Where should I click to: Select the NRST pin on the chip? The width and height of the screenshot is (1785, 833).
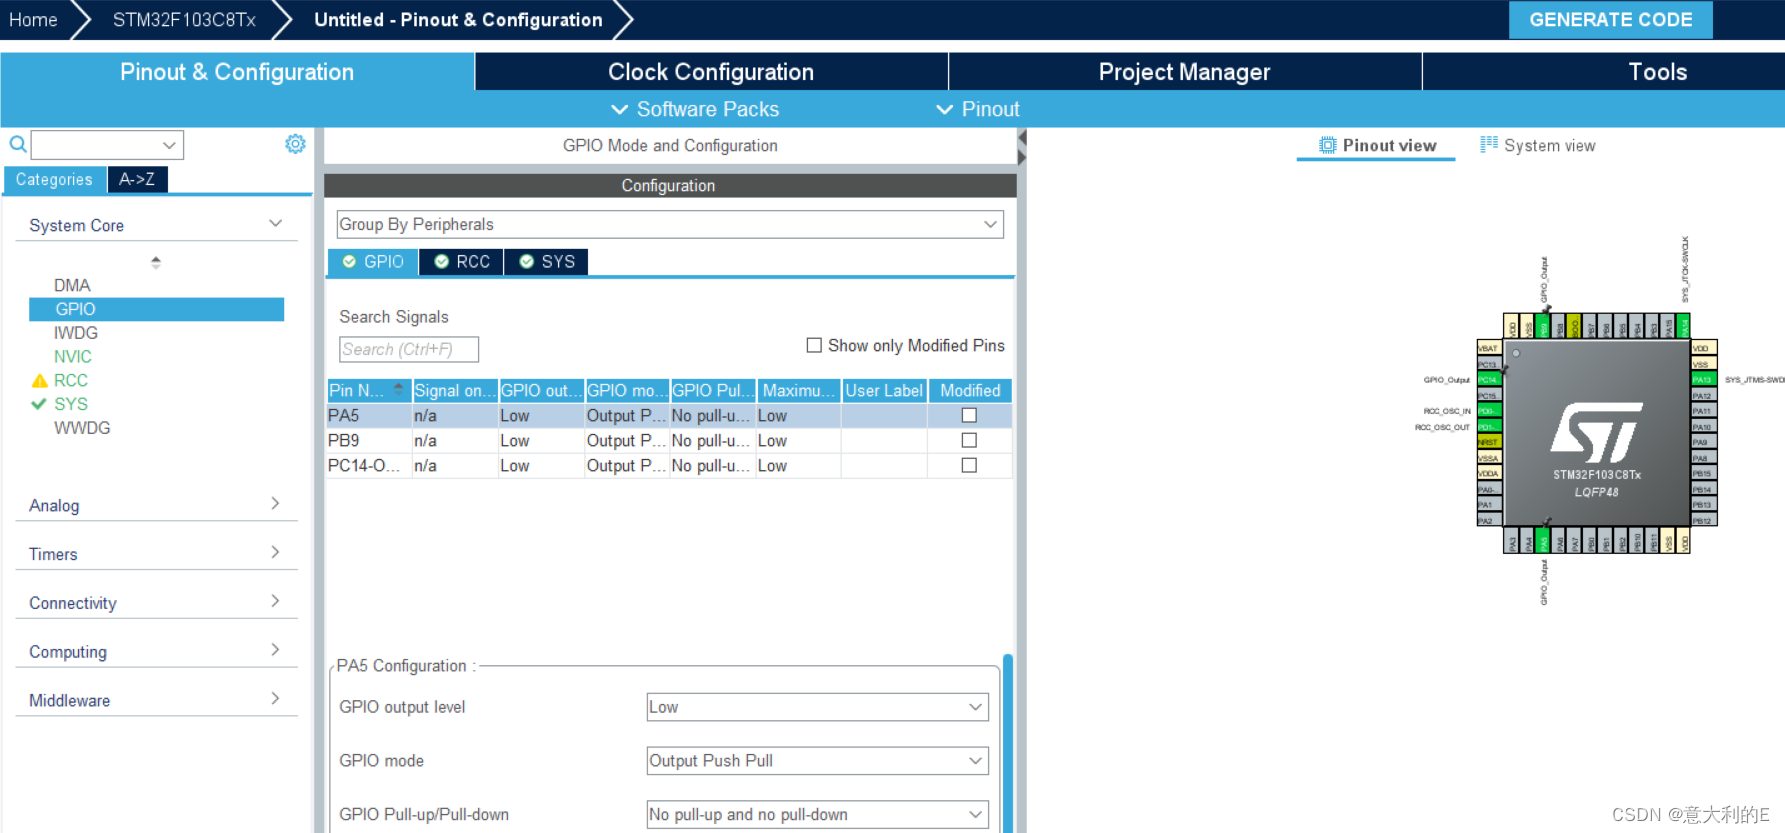point(1489,442)
